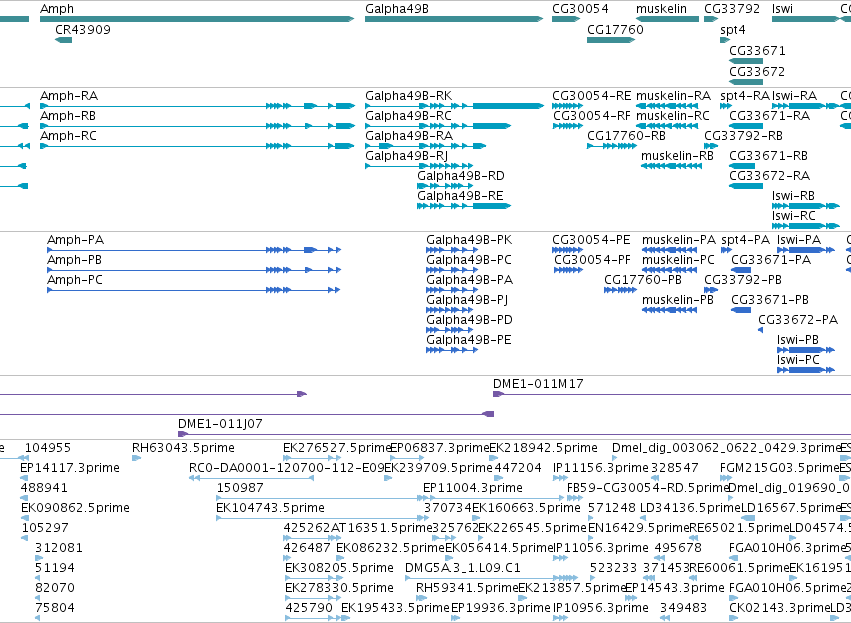Select EST EK104743.5prime
Image resolution: width=851 pixels, height=623 pixels.
[x=322, y=518]
